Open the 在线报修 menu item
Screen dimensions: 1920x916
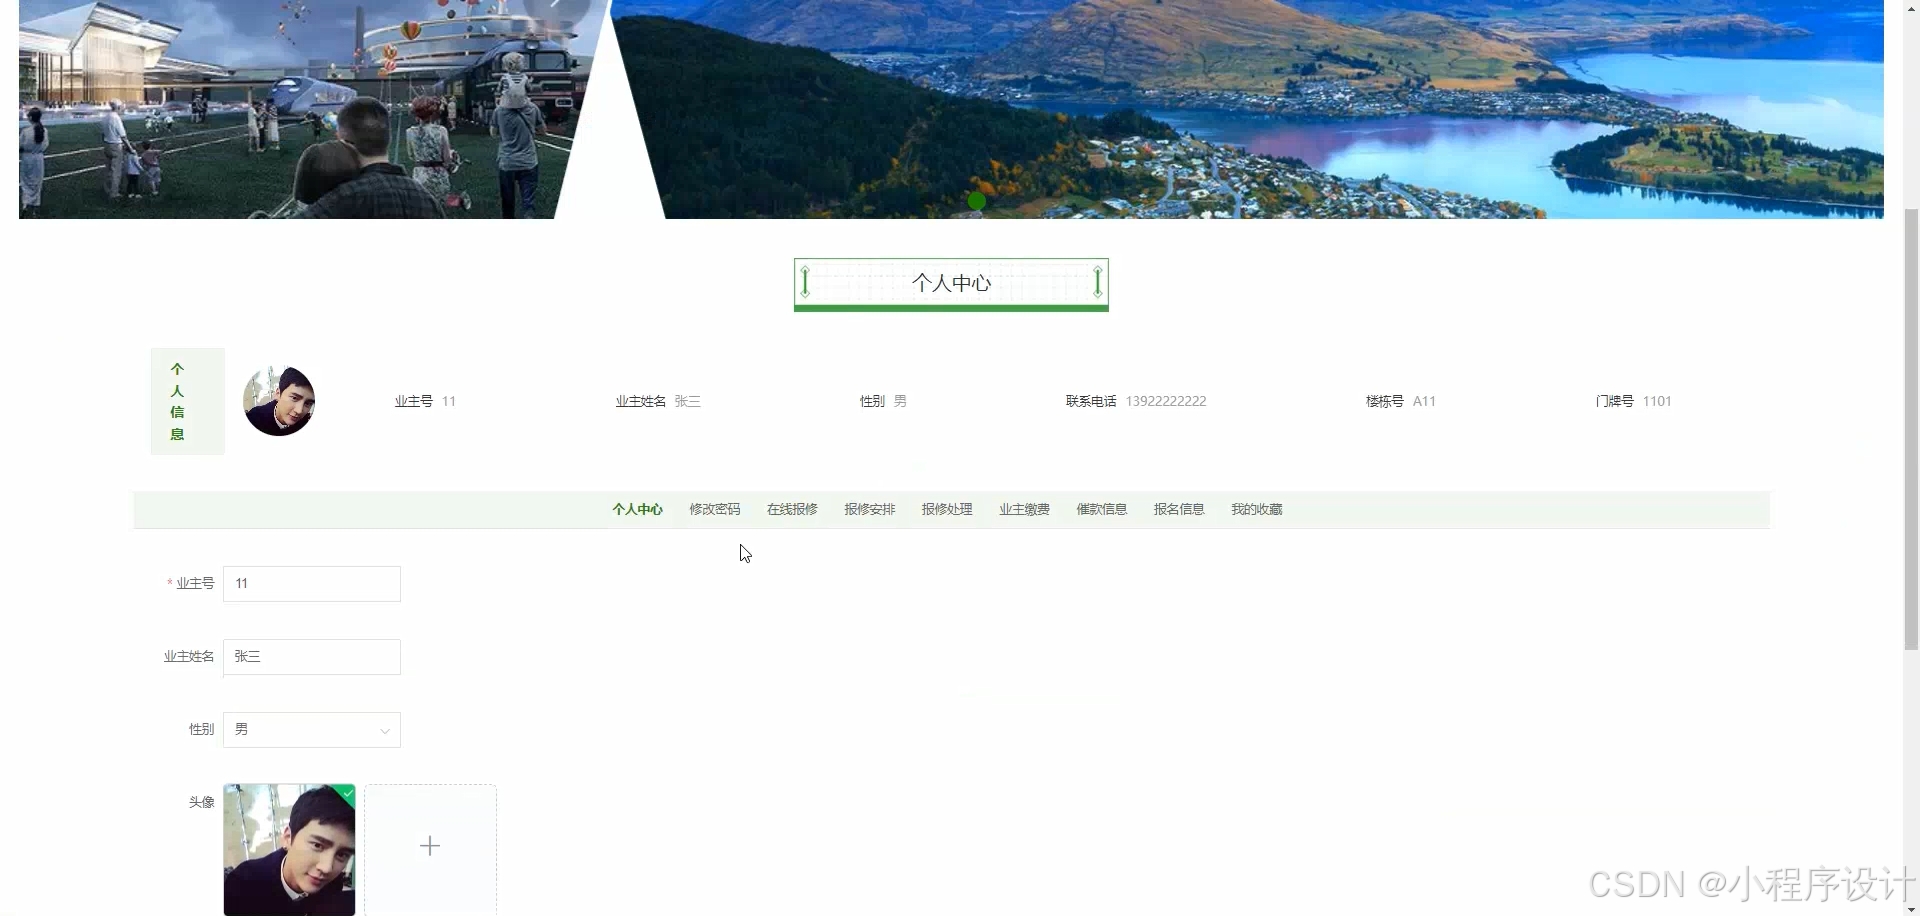(x=791, y=509)
